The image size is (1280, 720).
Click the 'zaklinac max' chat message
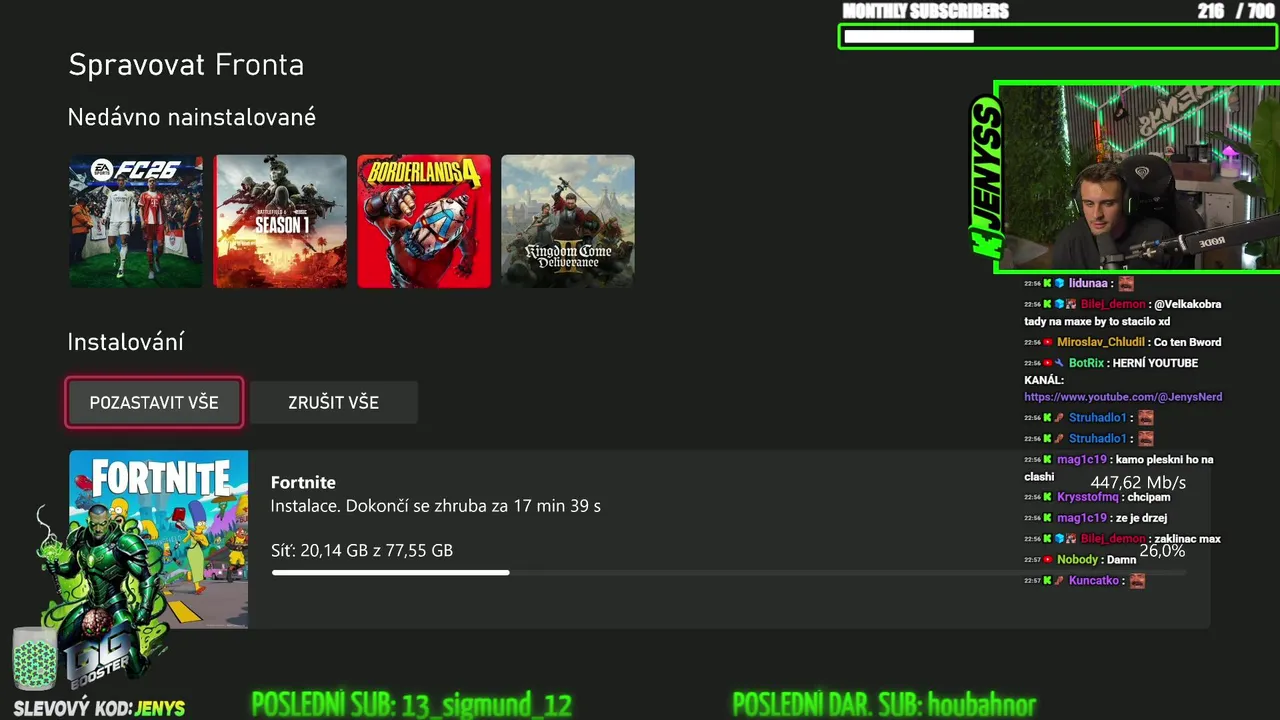(1188, 539)
